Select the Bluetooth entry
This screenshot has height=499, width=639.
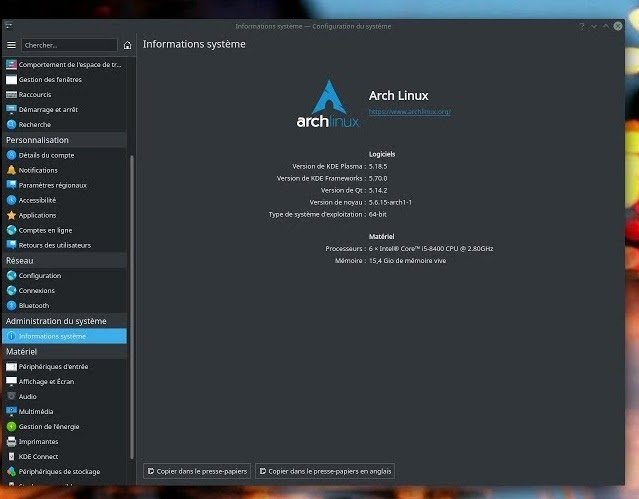pyautogui.click(x=64, y=305)
